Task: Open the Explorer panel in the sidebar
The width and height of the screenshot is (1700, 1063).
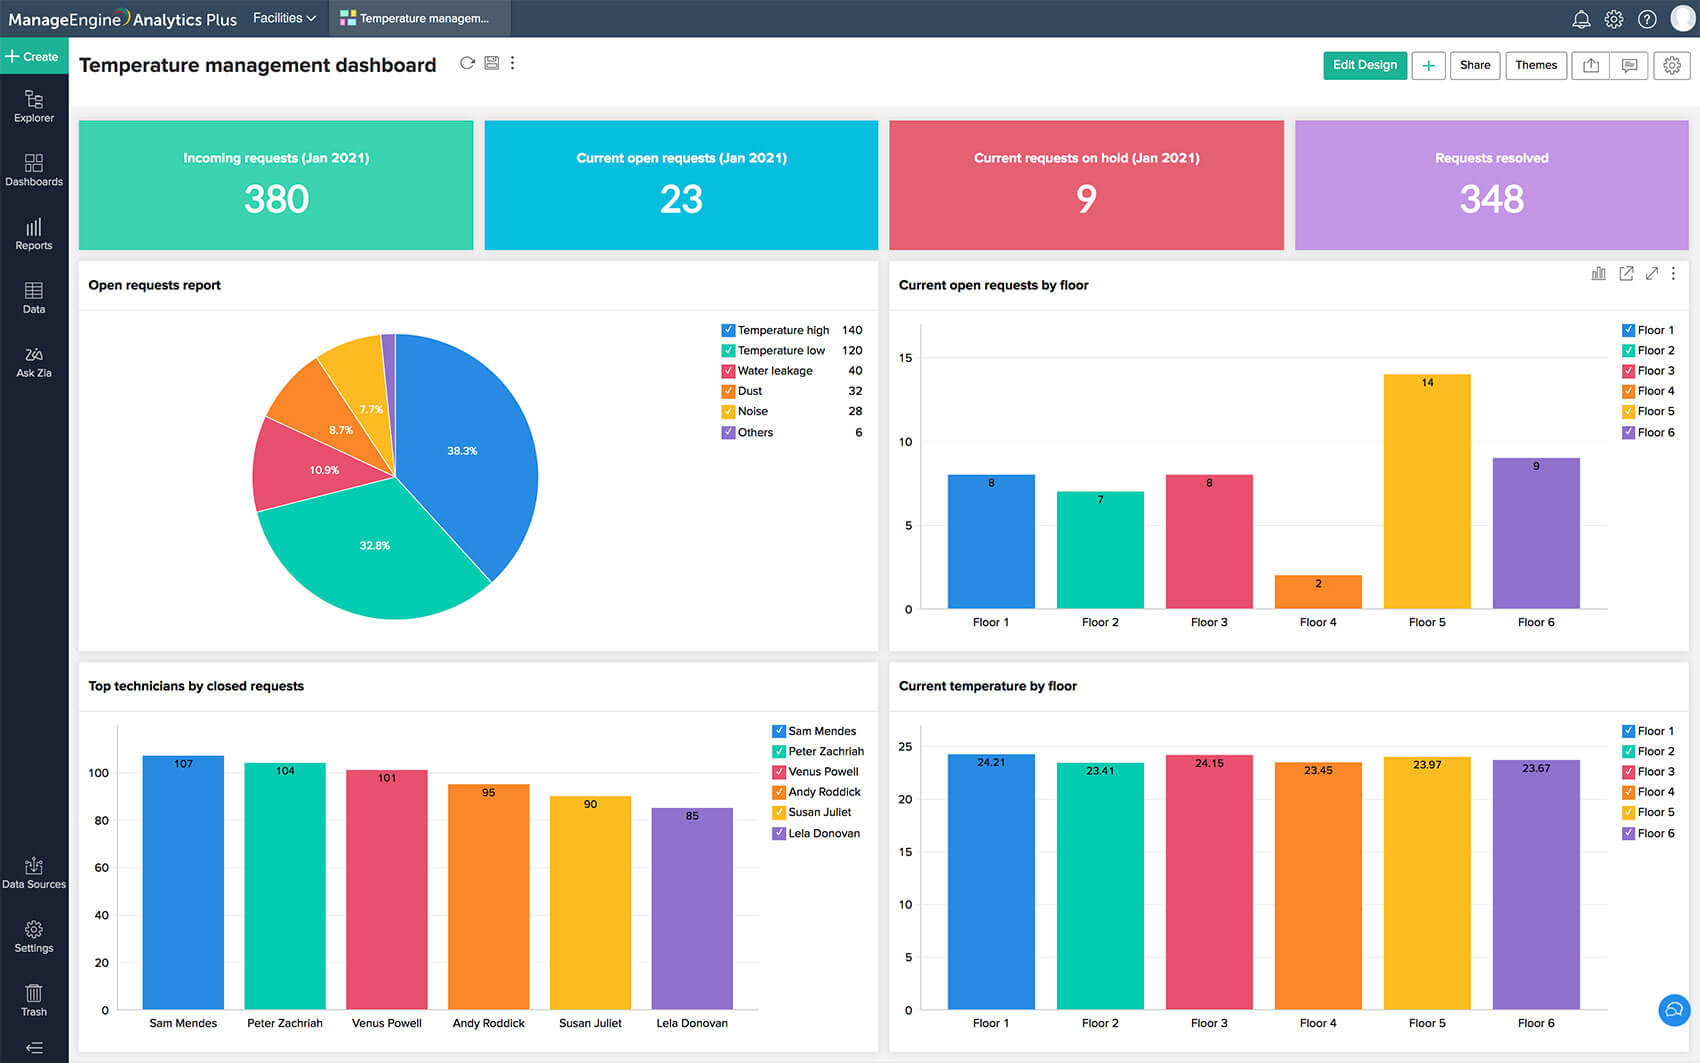Action: click(34, 105)
